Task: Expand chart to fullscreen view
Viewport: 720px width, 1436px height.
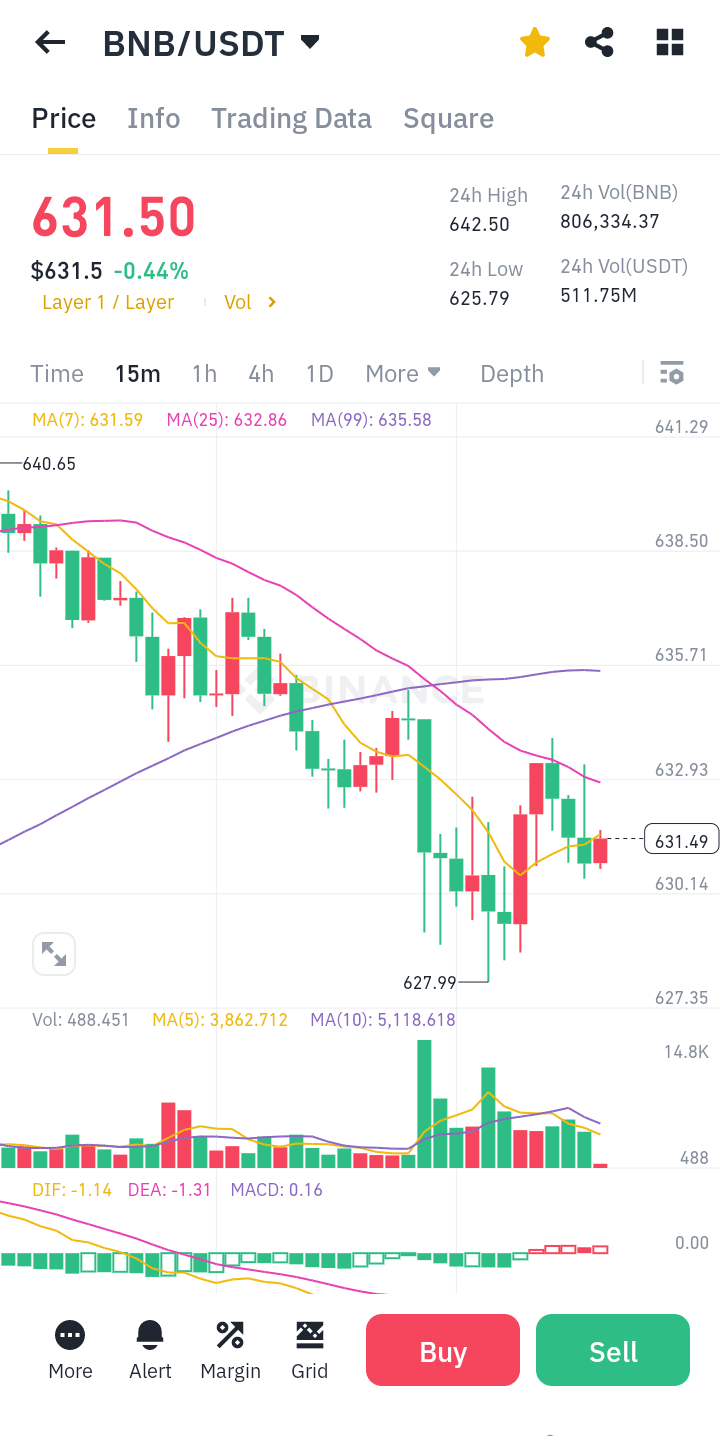Action: [54, 953]
